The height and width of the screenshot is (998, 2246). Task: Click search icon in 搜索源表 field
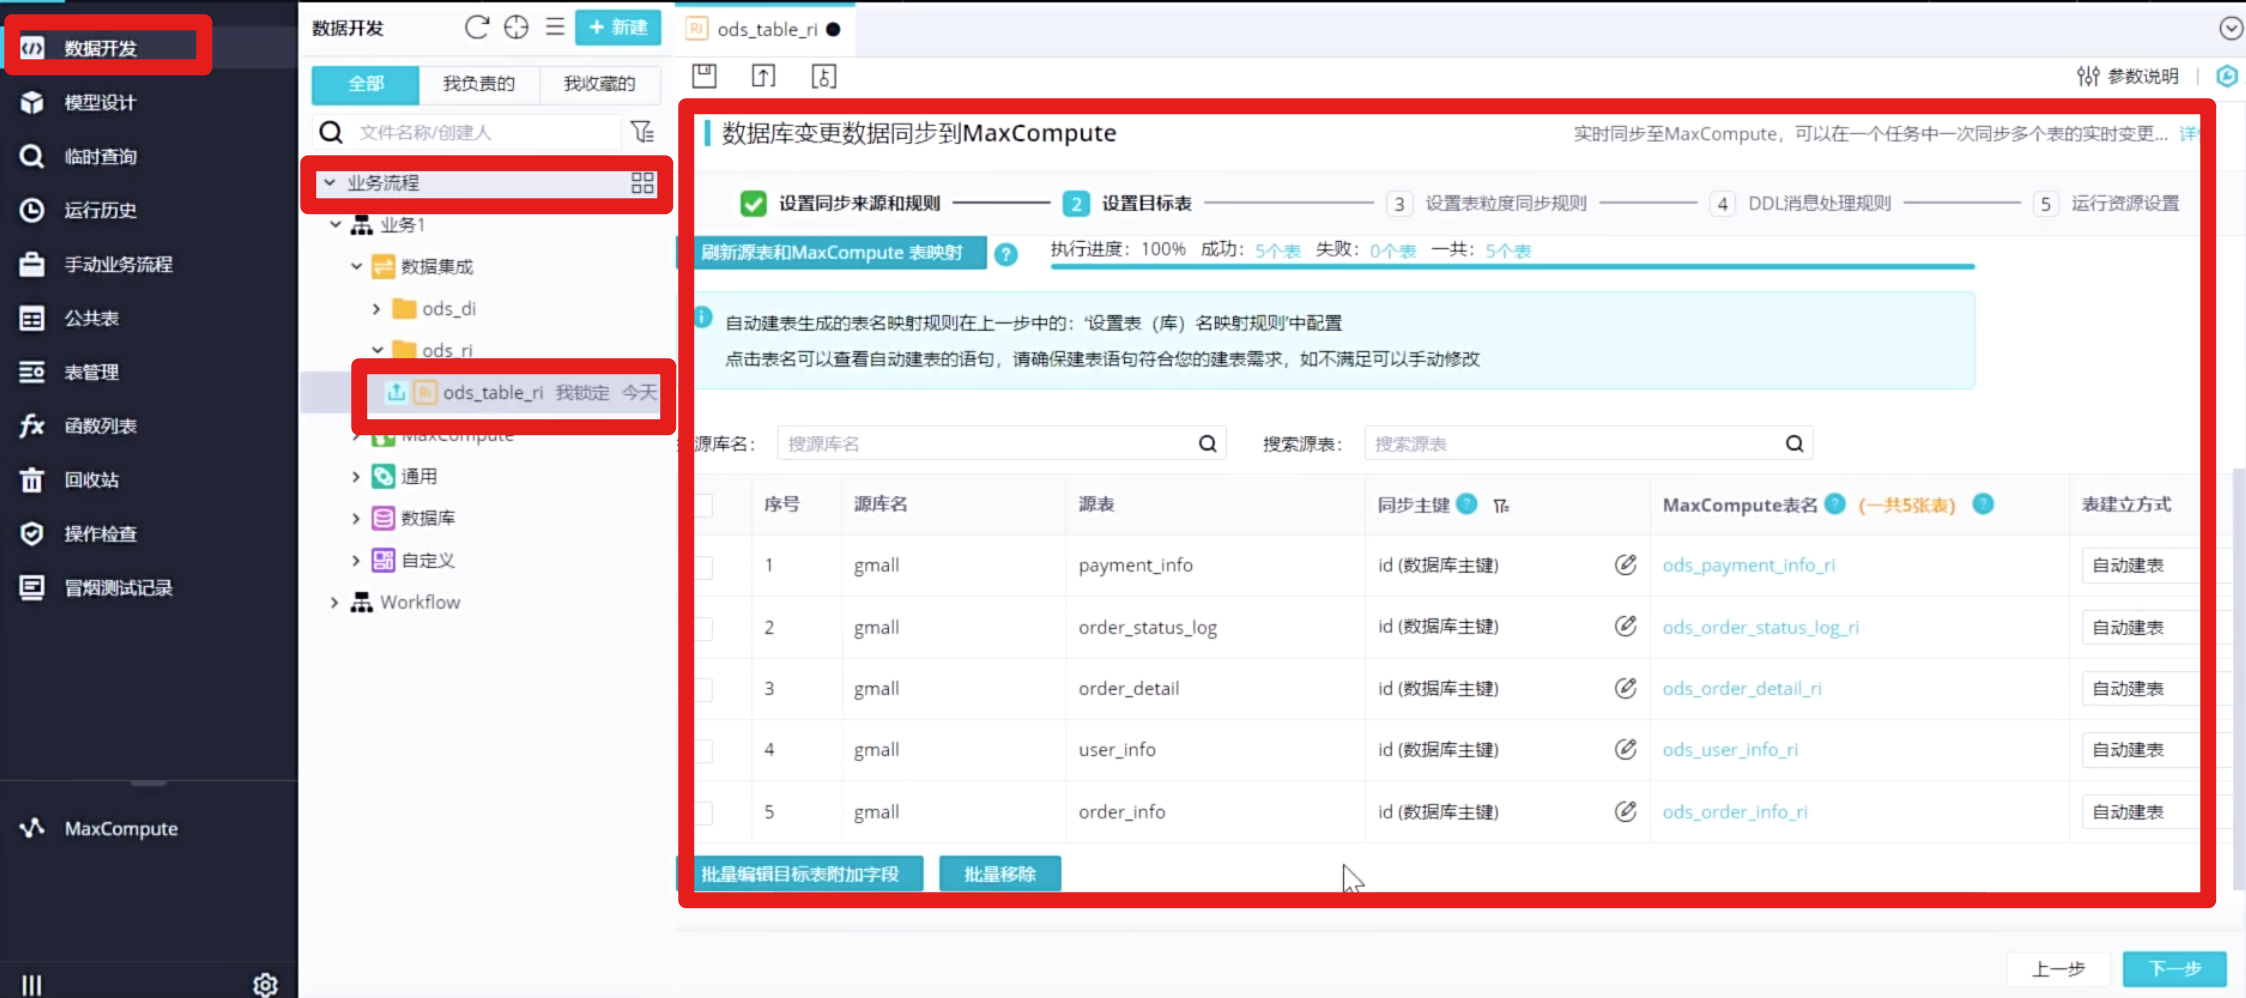[1795, 444]
